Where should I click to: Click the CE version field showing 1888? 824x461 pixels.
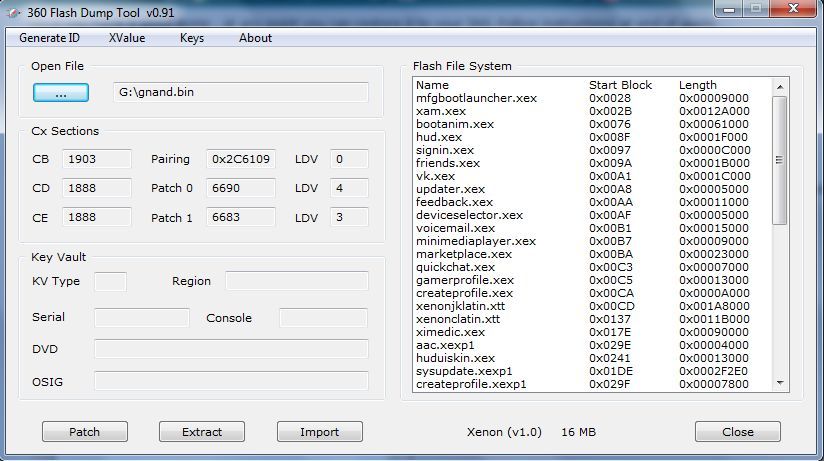97,217
